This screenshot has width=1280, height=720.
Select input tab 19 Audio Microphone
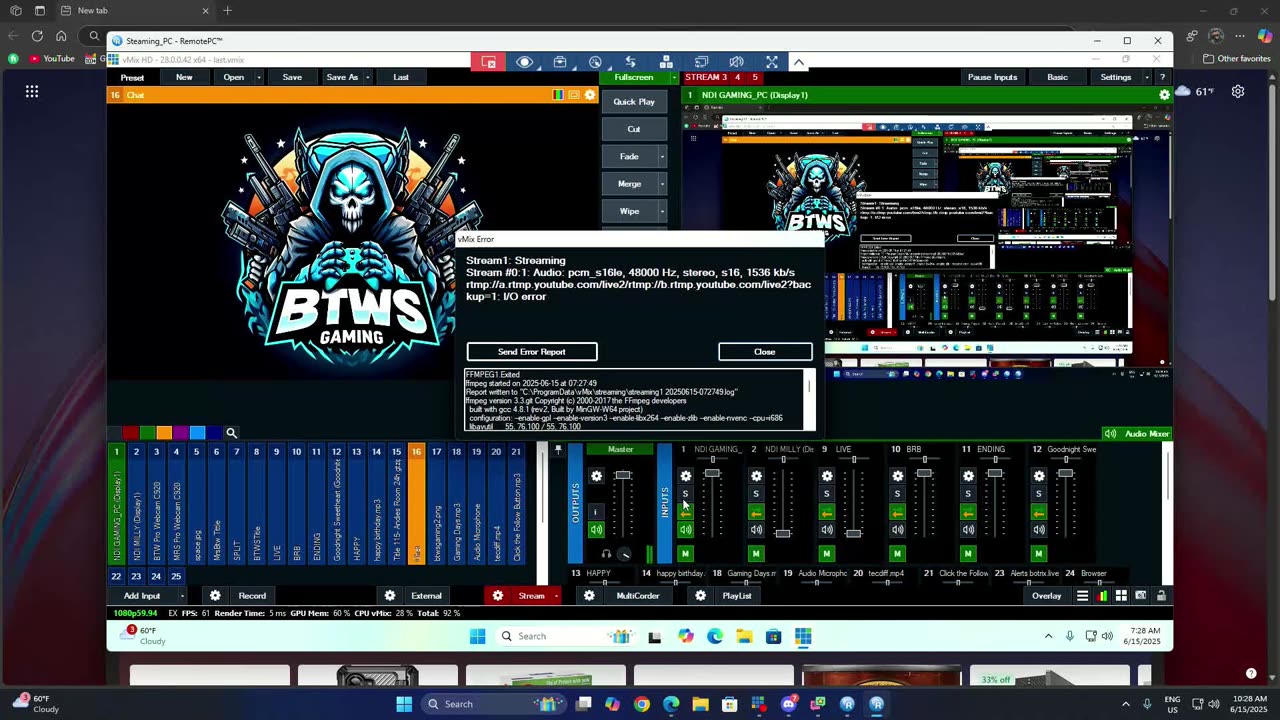(476, 504)
